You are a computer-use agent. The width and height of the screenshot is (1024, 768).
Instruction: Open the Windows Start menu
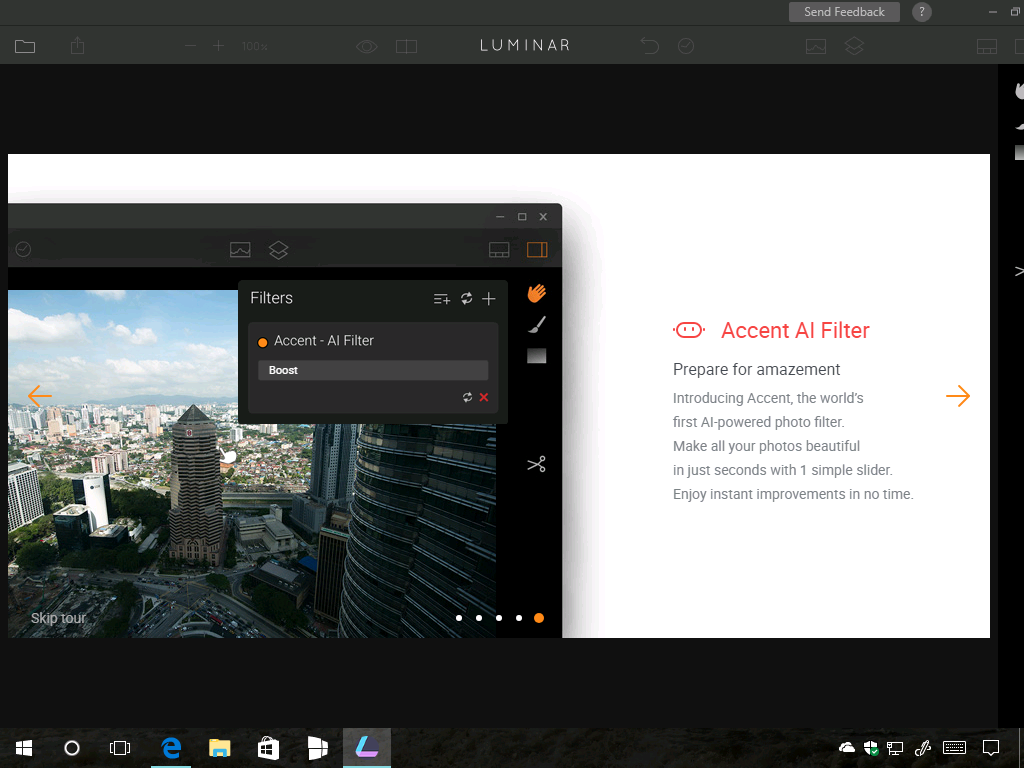24,748
